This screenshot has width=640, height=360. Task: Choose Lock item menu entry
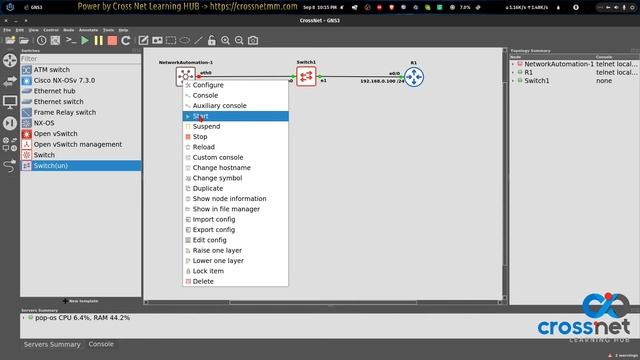tap(236, 271)
